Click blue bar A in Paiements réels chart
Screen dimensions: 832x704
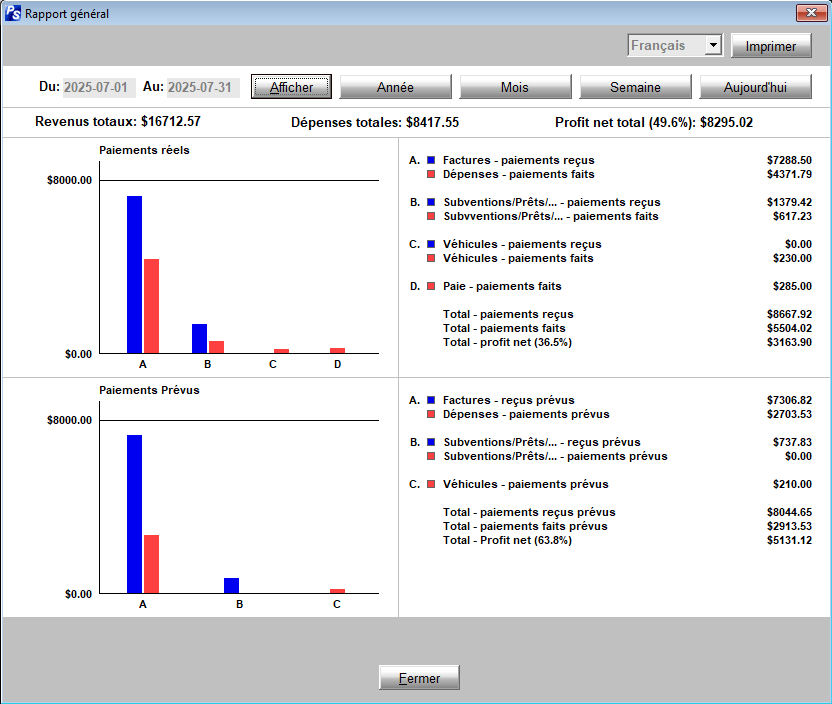134,274
